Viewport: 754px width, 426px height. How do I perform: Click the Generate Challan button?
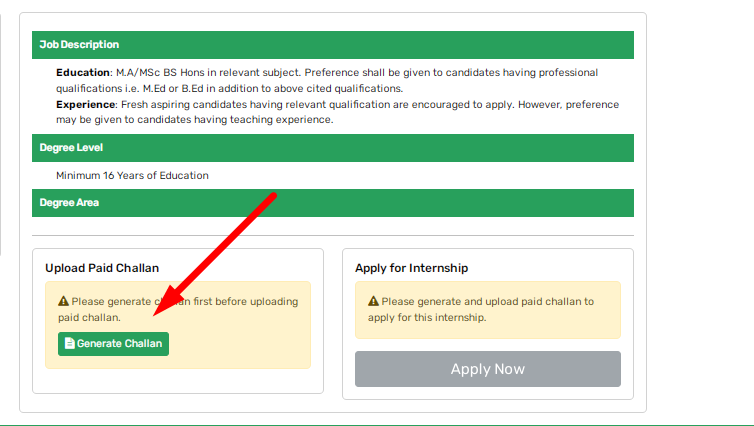tap(113, 344)
